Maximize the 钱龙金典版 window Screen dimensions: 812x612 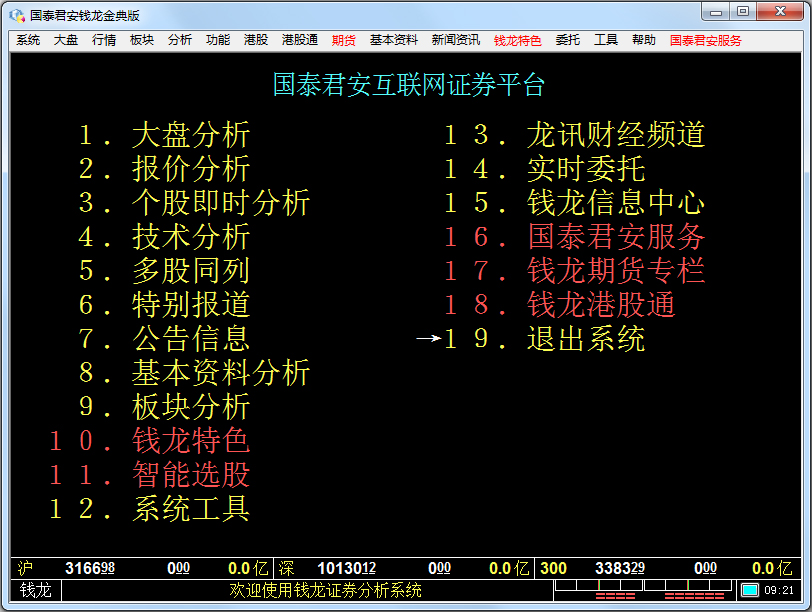(x=743, y=12)
